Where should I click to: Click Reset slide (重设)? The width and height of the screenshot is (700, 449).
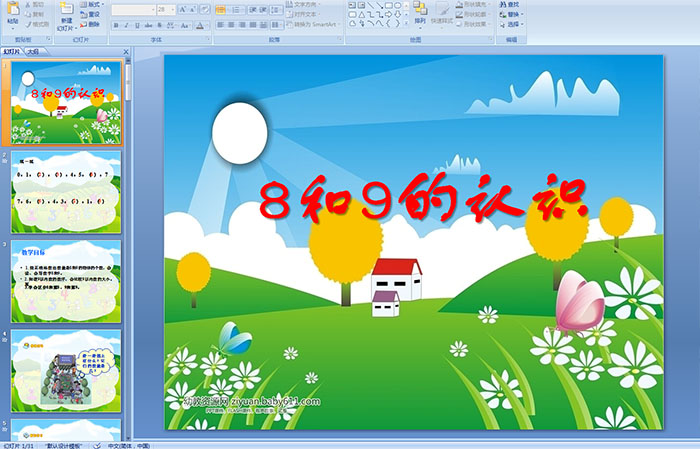90,14
